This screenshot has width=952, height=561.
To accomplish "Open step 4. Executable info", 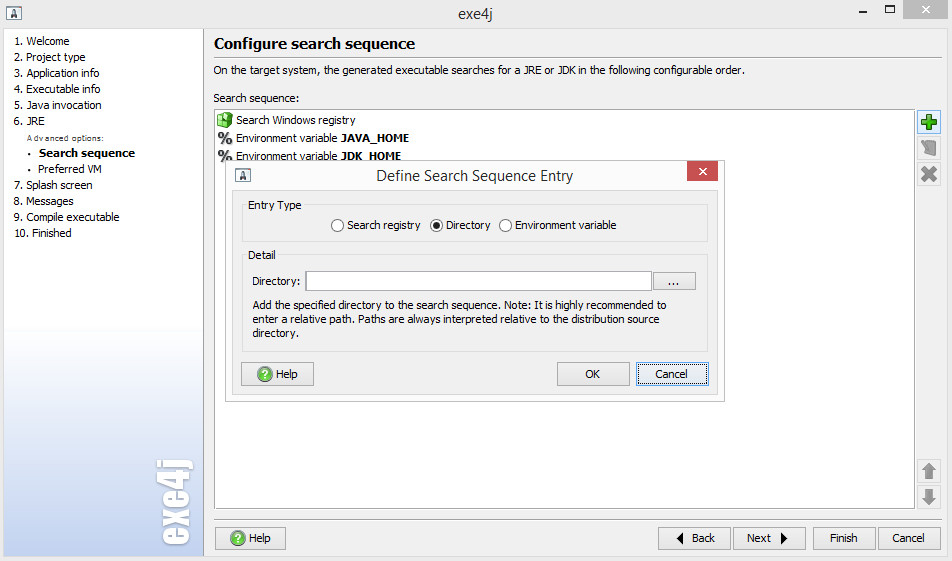I will [x=57, y=89].
